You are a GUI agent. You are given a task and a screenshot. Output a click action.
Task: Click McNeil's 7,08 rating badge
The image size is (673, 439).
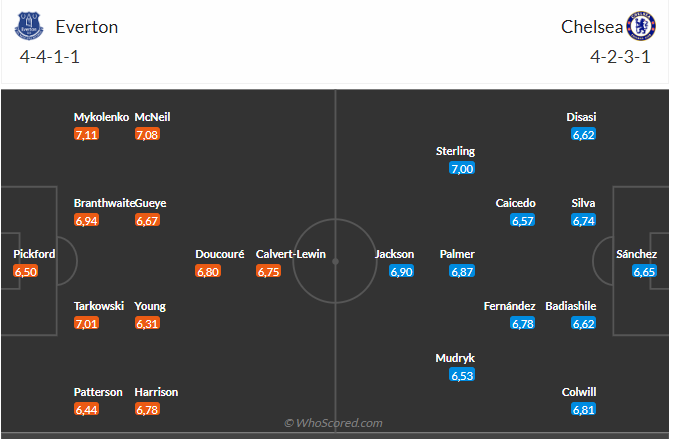(147, 135)
